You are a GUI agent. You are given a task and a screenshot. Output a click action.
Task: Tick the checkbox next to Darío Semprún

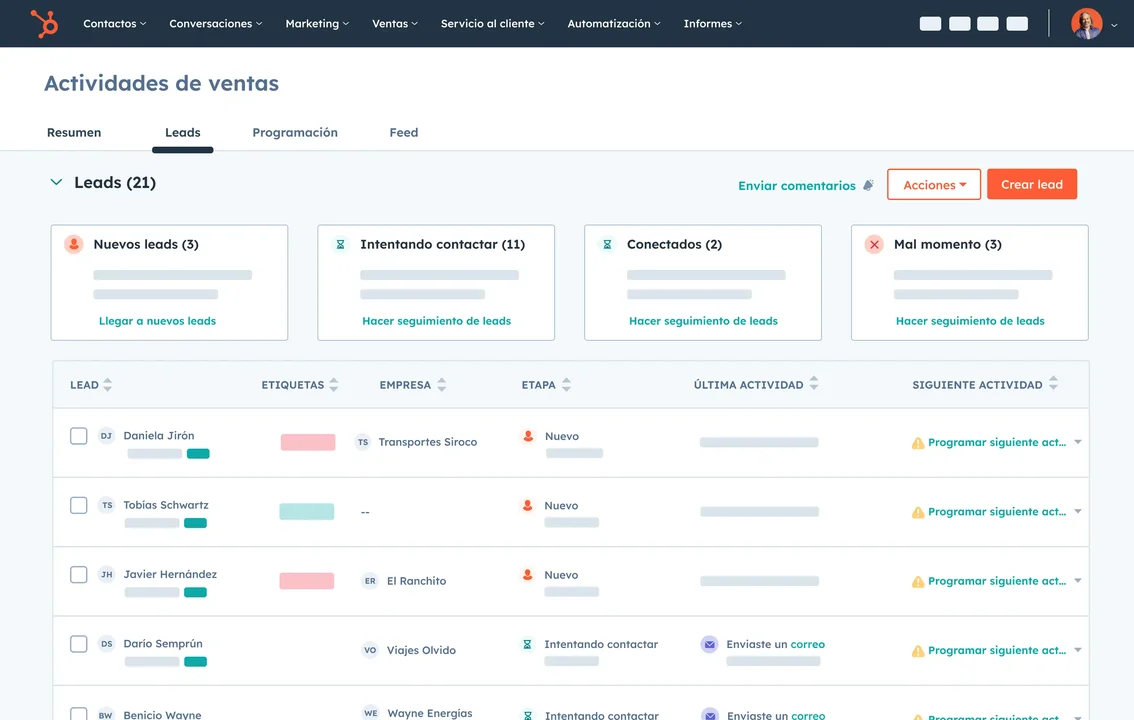79,644
